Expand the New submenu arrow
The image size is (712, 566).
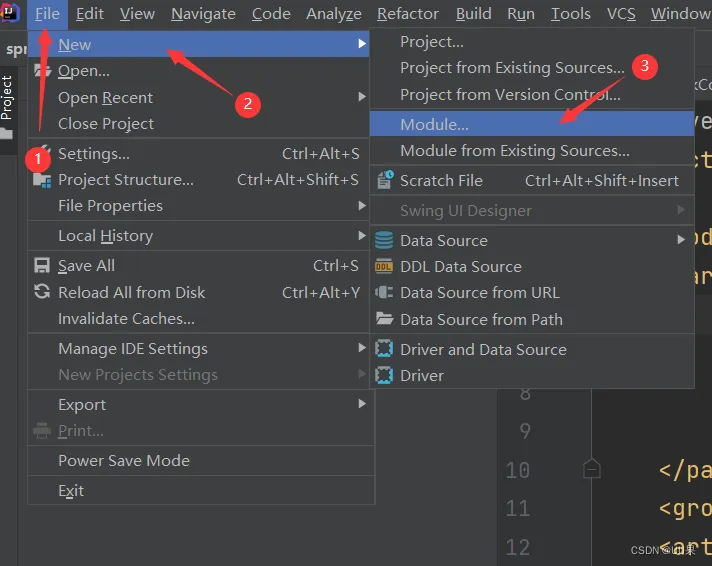coord(362,44)
